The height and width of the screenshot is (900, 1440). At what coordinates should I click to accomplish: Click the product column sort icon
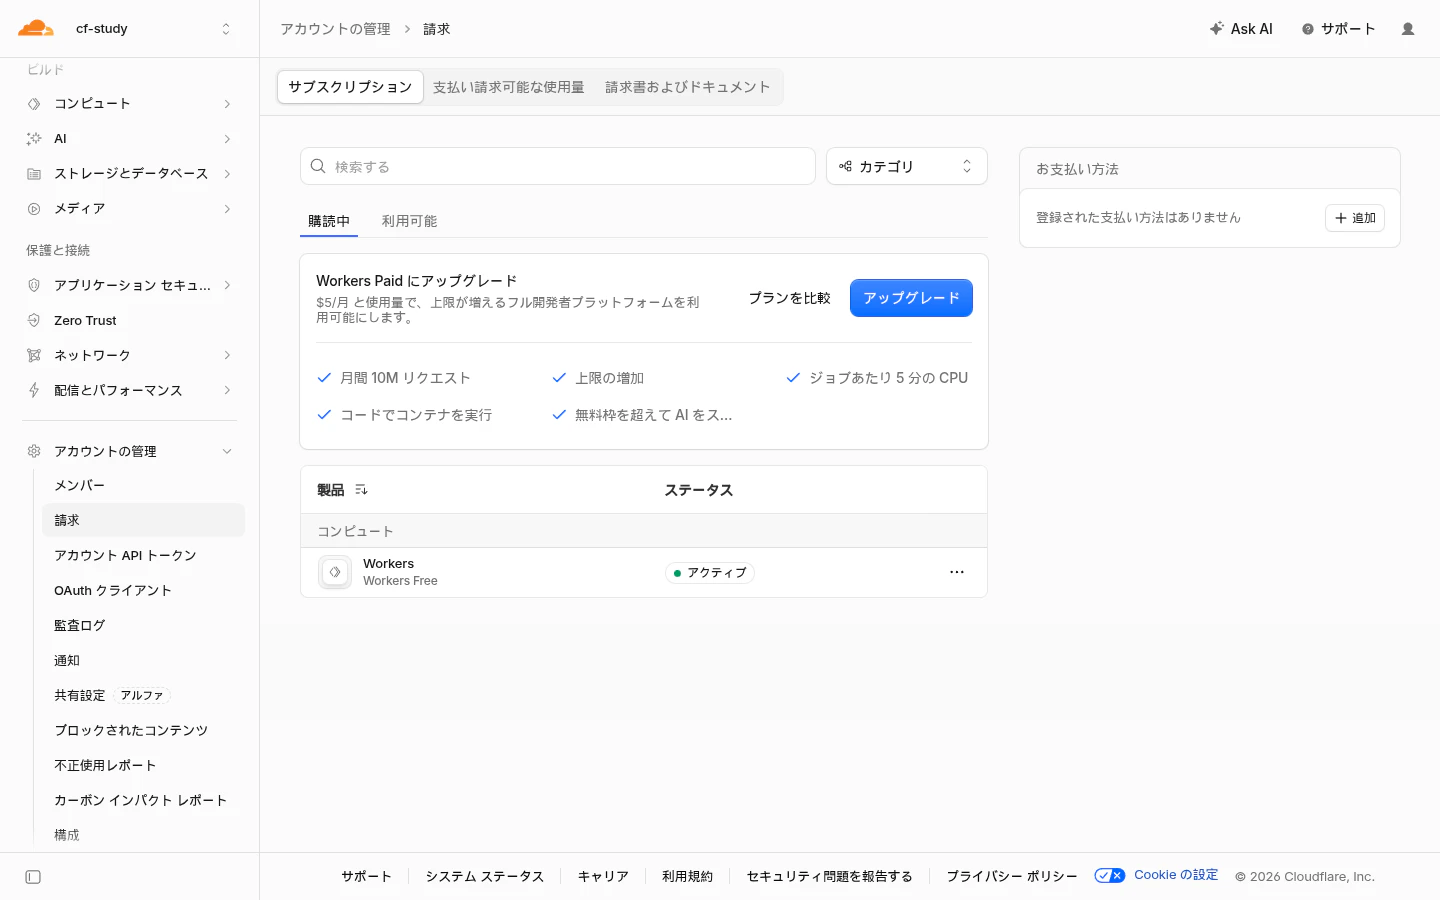(361, 490)
